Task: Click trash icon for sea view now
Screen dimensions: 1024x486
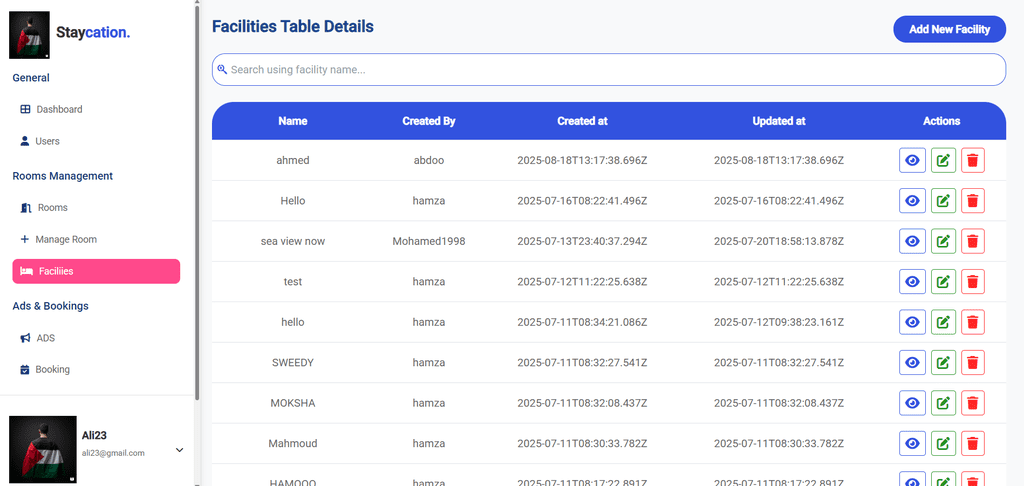Action: pyautogui.click(x=972, y=241)
